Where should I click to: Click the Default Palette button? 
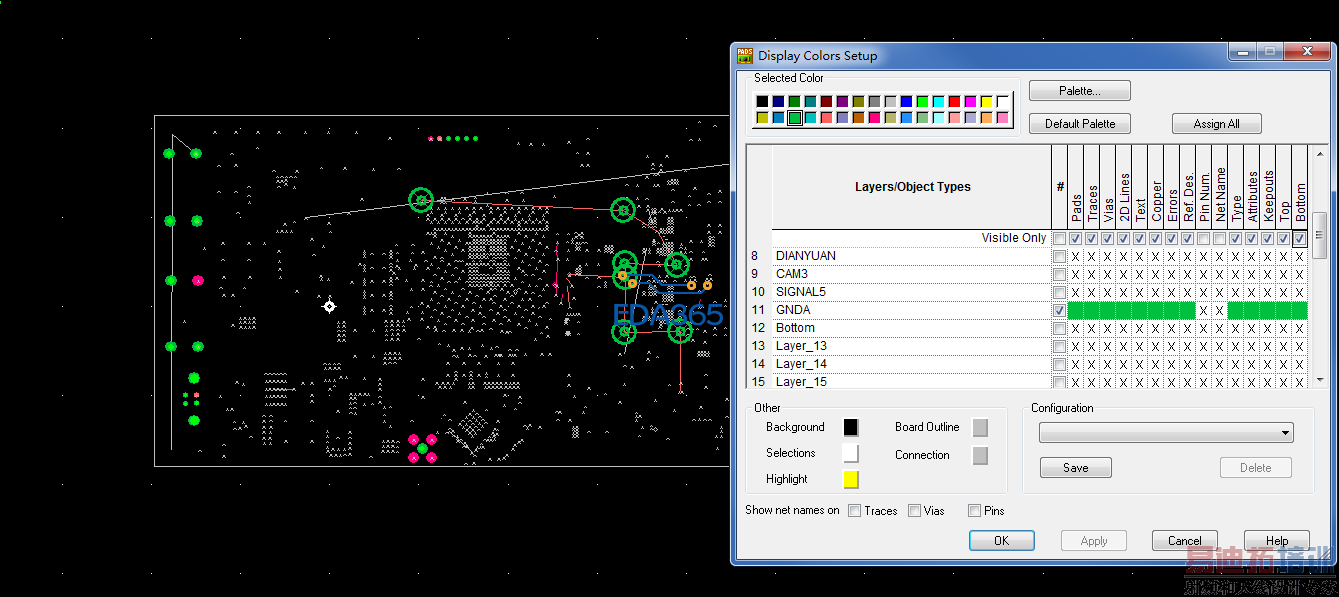click(x=1079, y=124)
